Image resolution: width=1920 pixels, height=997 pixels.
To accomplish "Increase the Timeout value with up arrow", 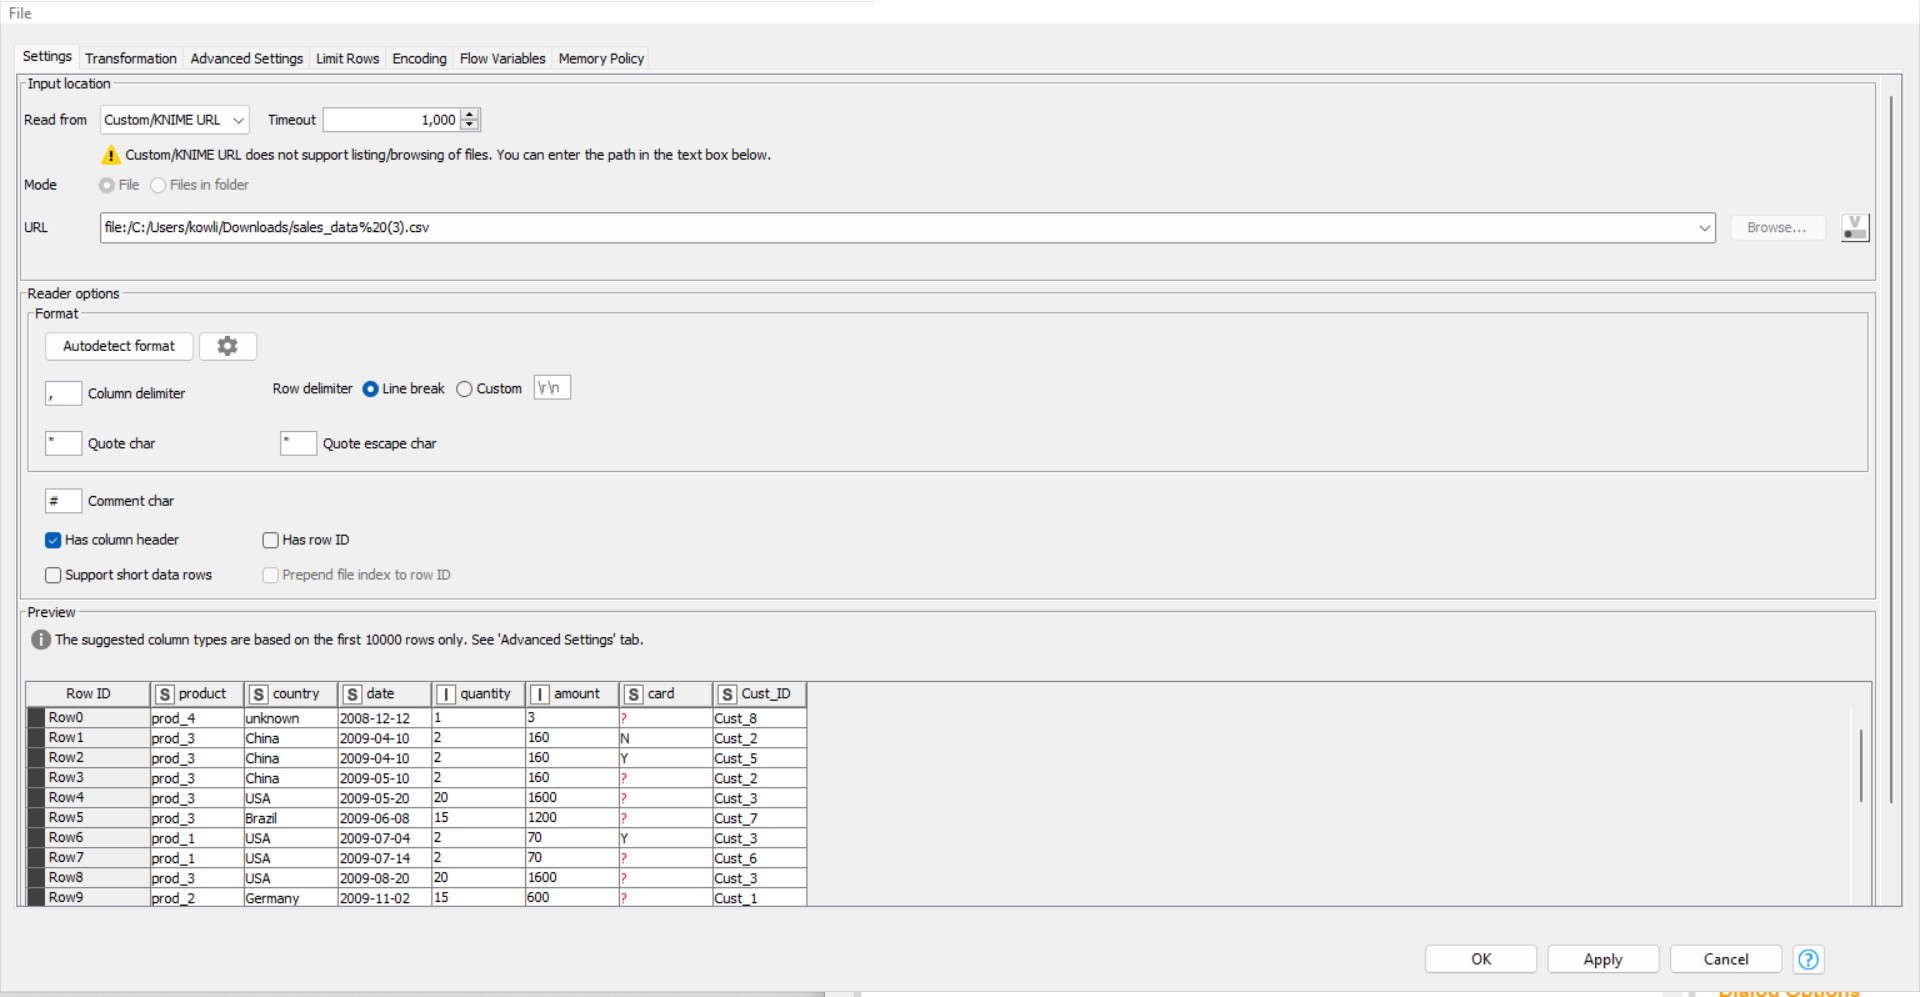I will tap(470, 114).
